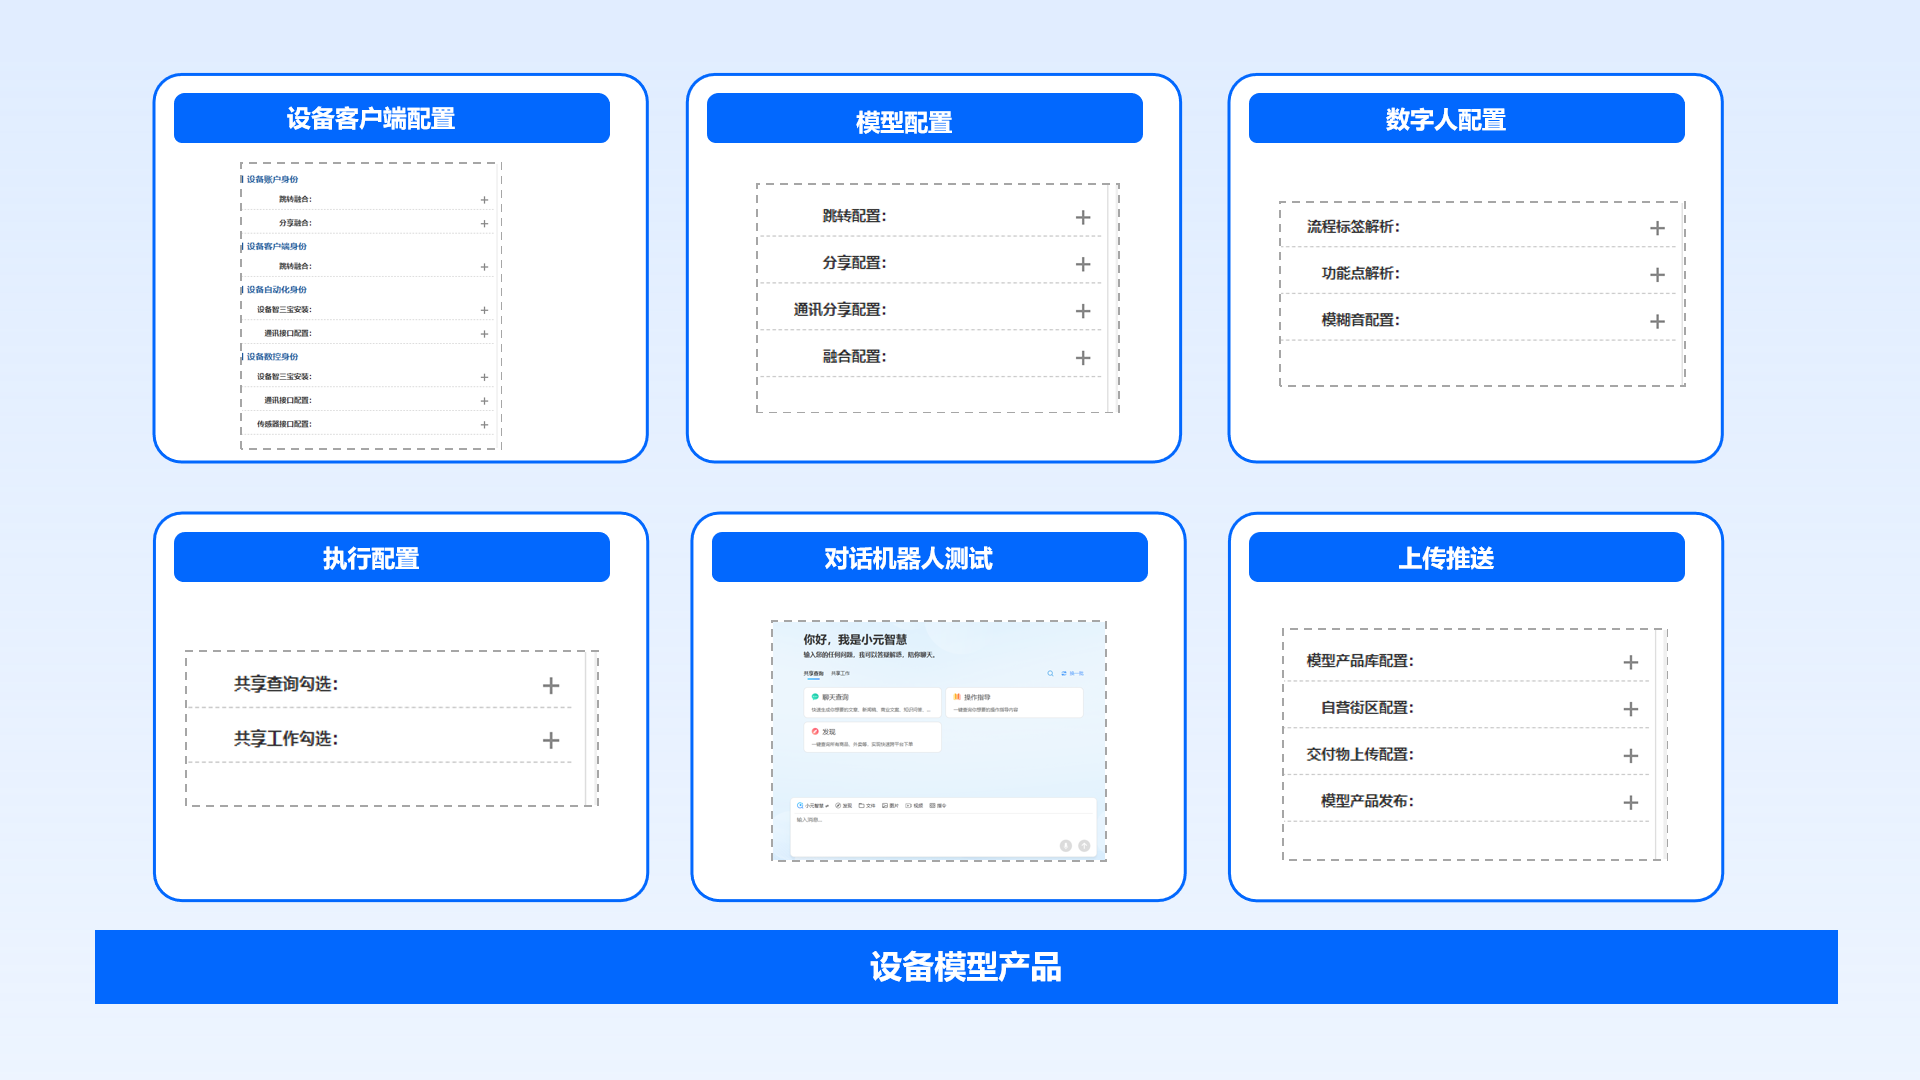Click the 视频 video icon in chat toolbar
The height and width of the screenshot is (1080, 1920).
coord(908,805)
